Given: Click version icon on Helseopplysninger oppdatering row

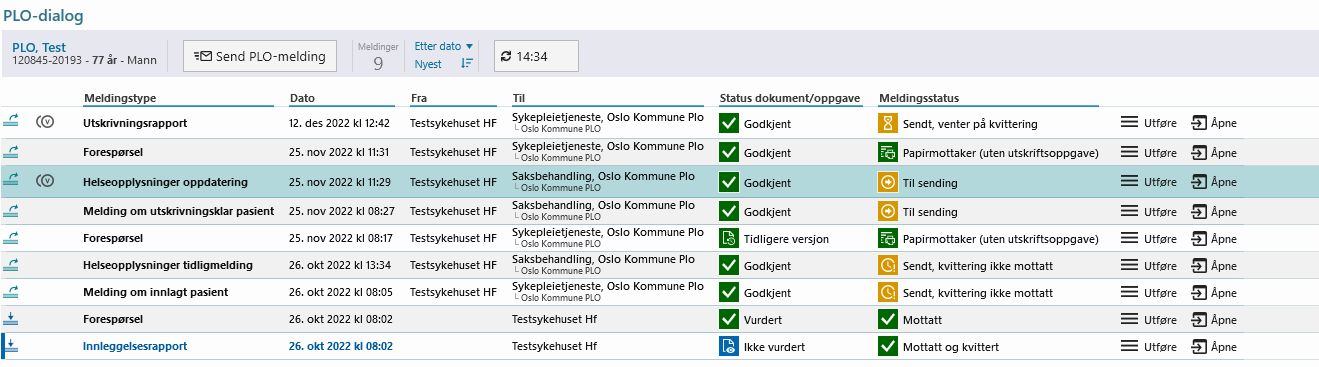Looking at the screenshot, I should point(44,181).
